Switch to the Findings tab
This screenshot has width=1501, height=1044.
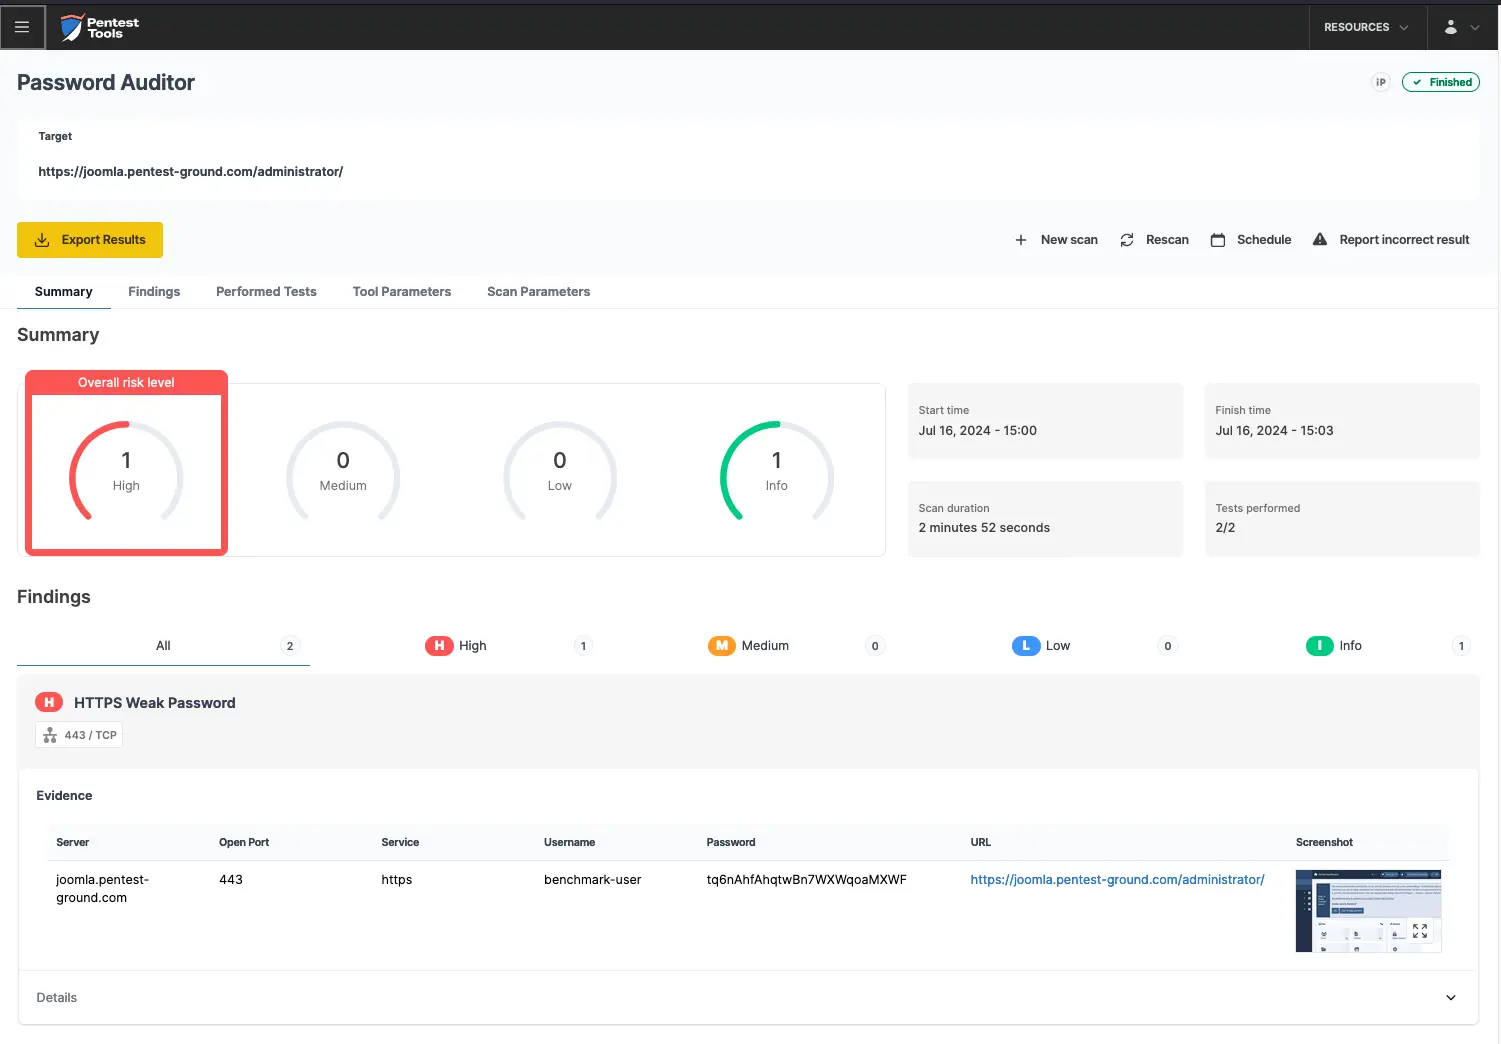pyautogui.click(x=154, y=292)
